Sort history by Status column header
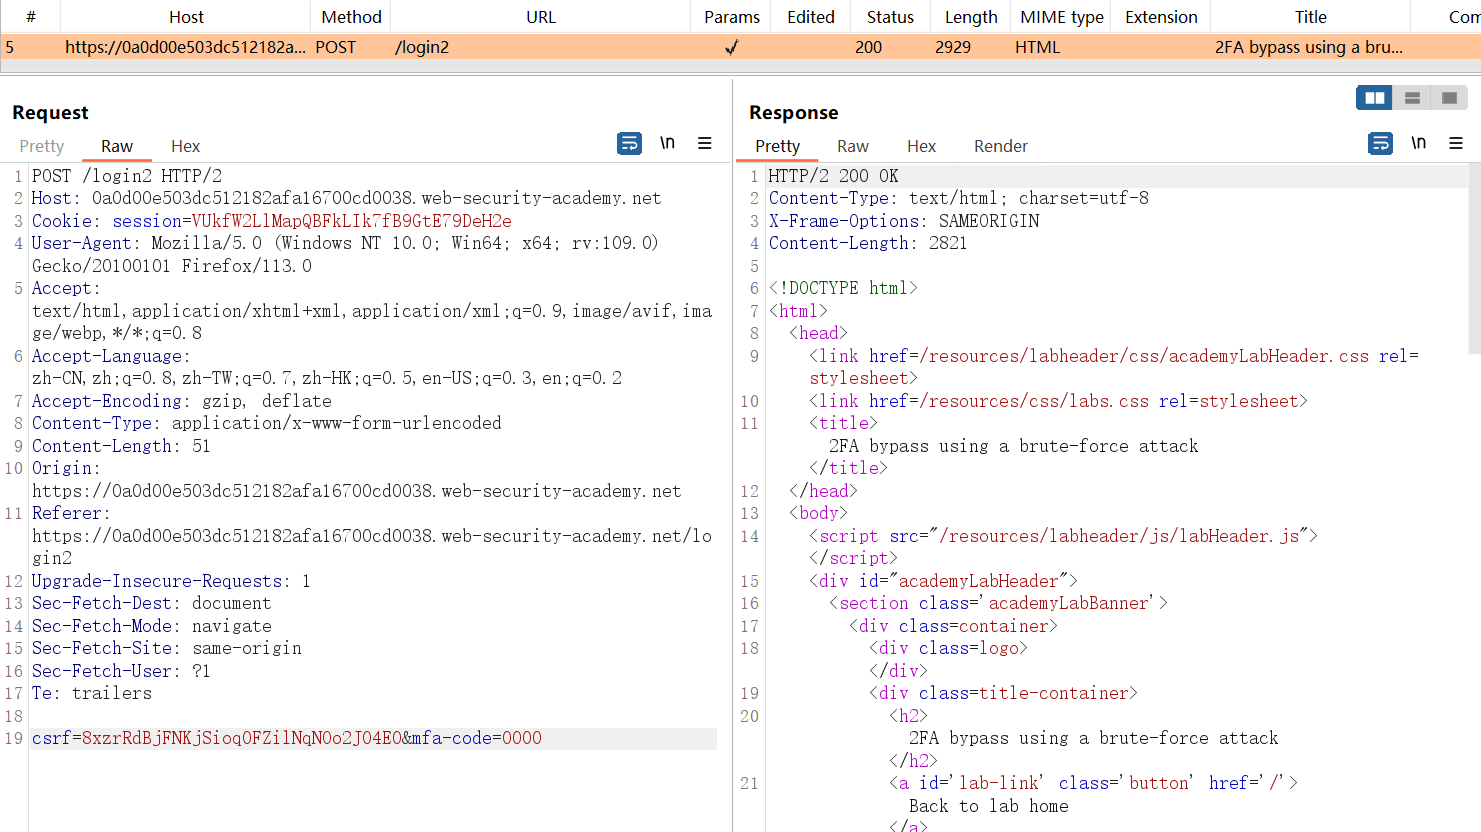This screenshot has height=832, width=1481. [890, 17]
